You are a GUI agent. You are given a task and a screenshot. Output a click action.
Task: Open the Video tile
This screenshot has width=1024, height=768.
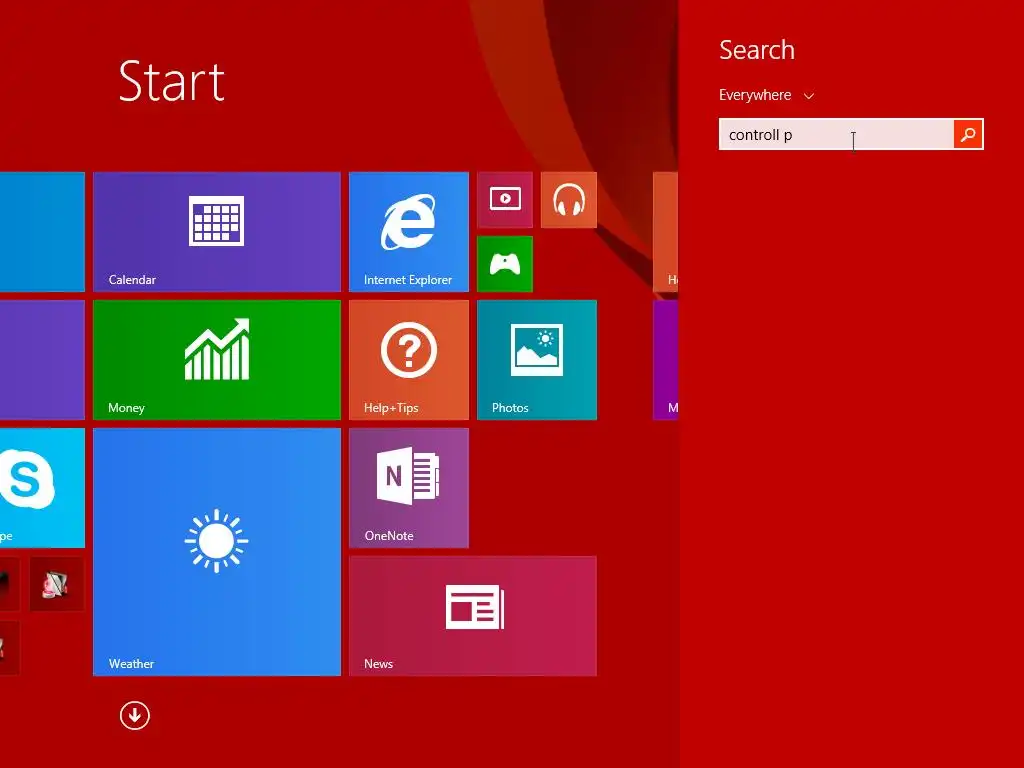(x=505, y=200)
